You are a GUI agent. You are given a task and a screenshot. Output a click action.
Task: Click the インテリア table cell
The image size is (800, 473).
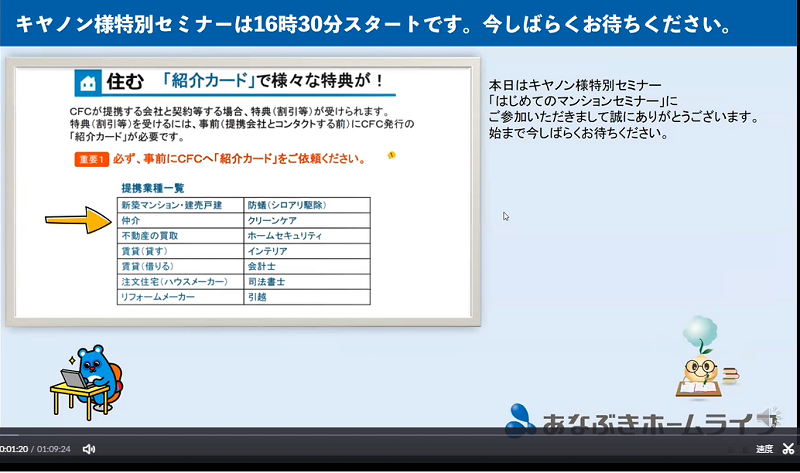(x=307, y=251)
